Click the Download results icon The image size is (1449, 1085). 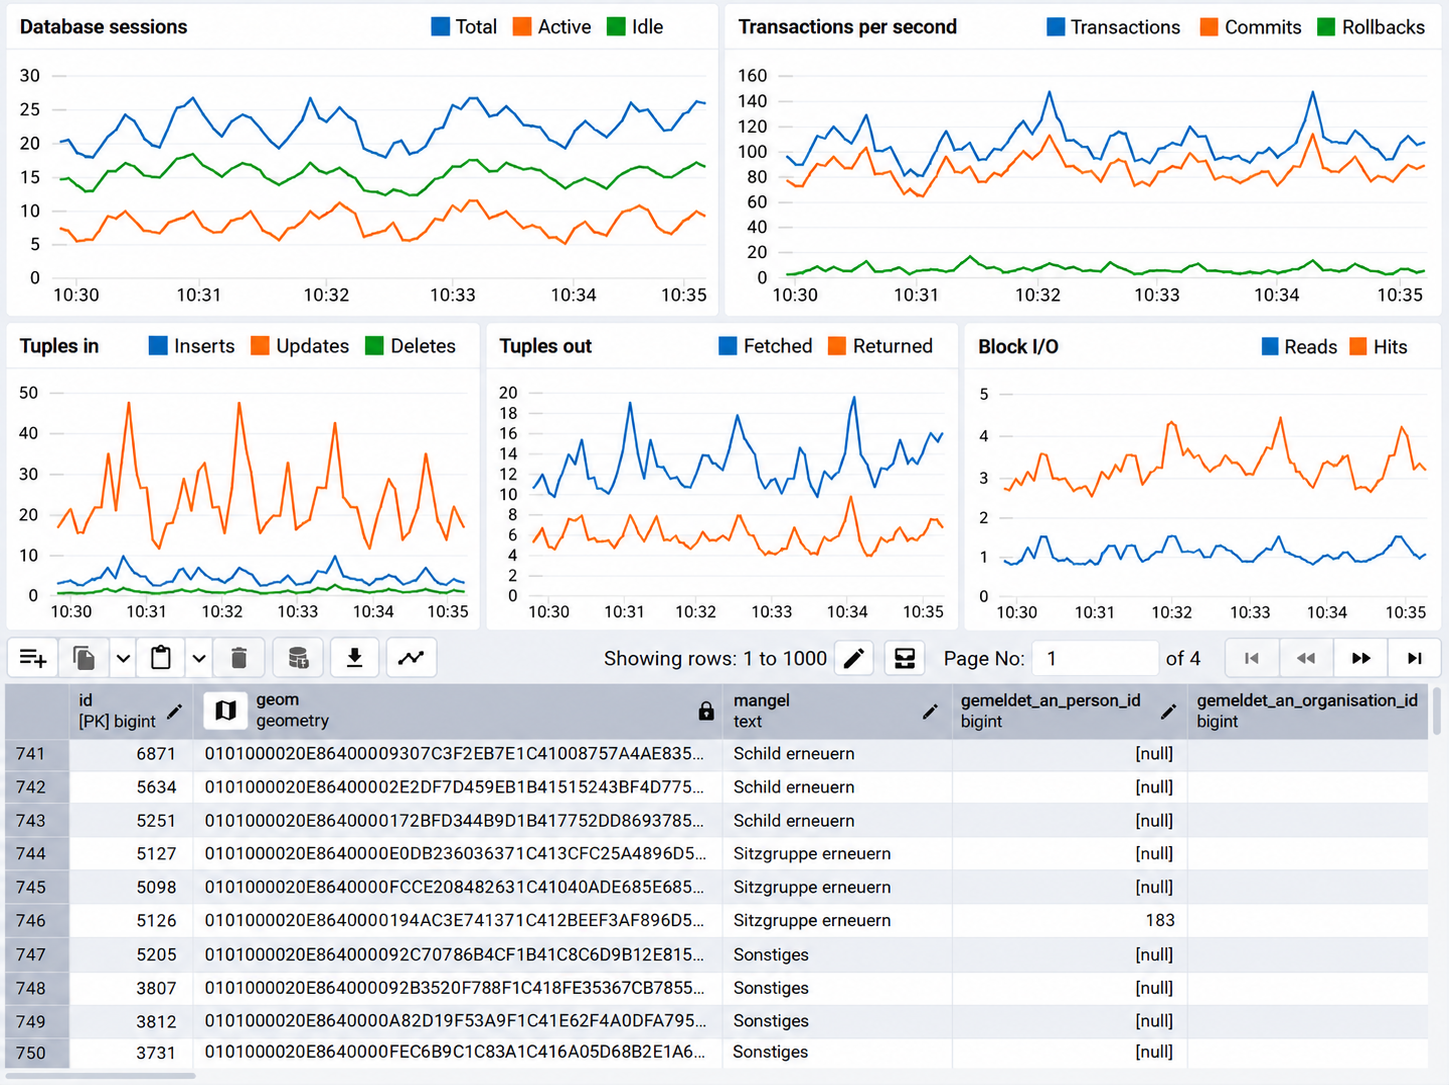pos(354,658)
